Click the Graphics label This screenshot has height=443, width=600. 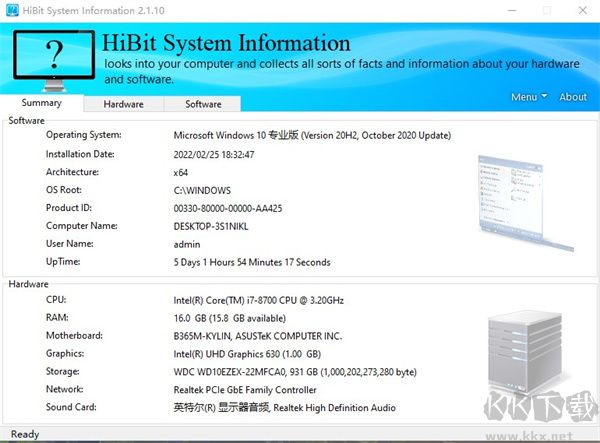[65, 353]
